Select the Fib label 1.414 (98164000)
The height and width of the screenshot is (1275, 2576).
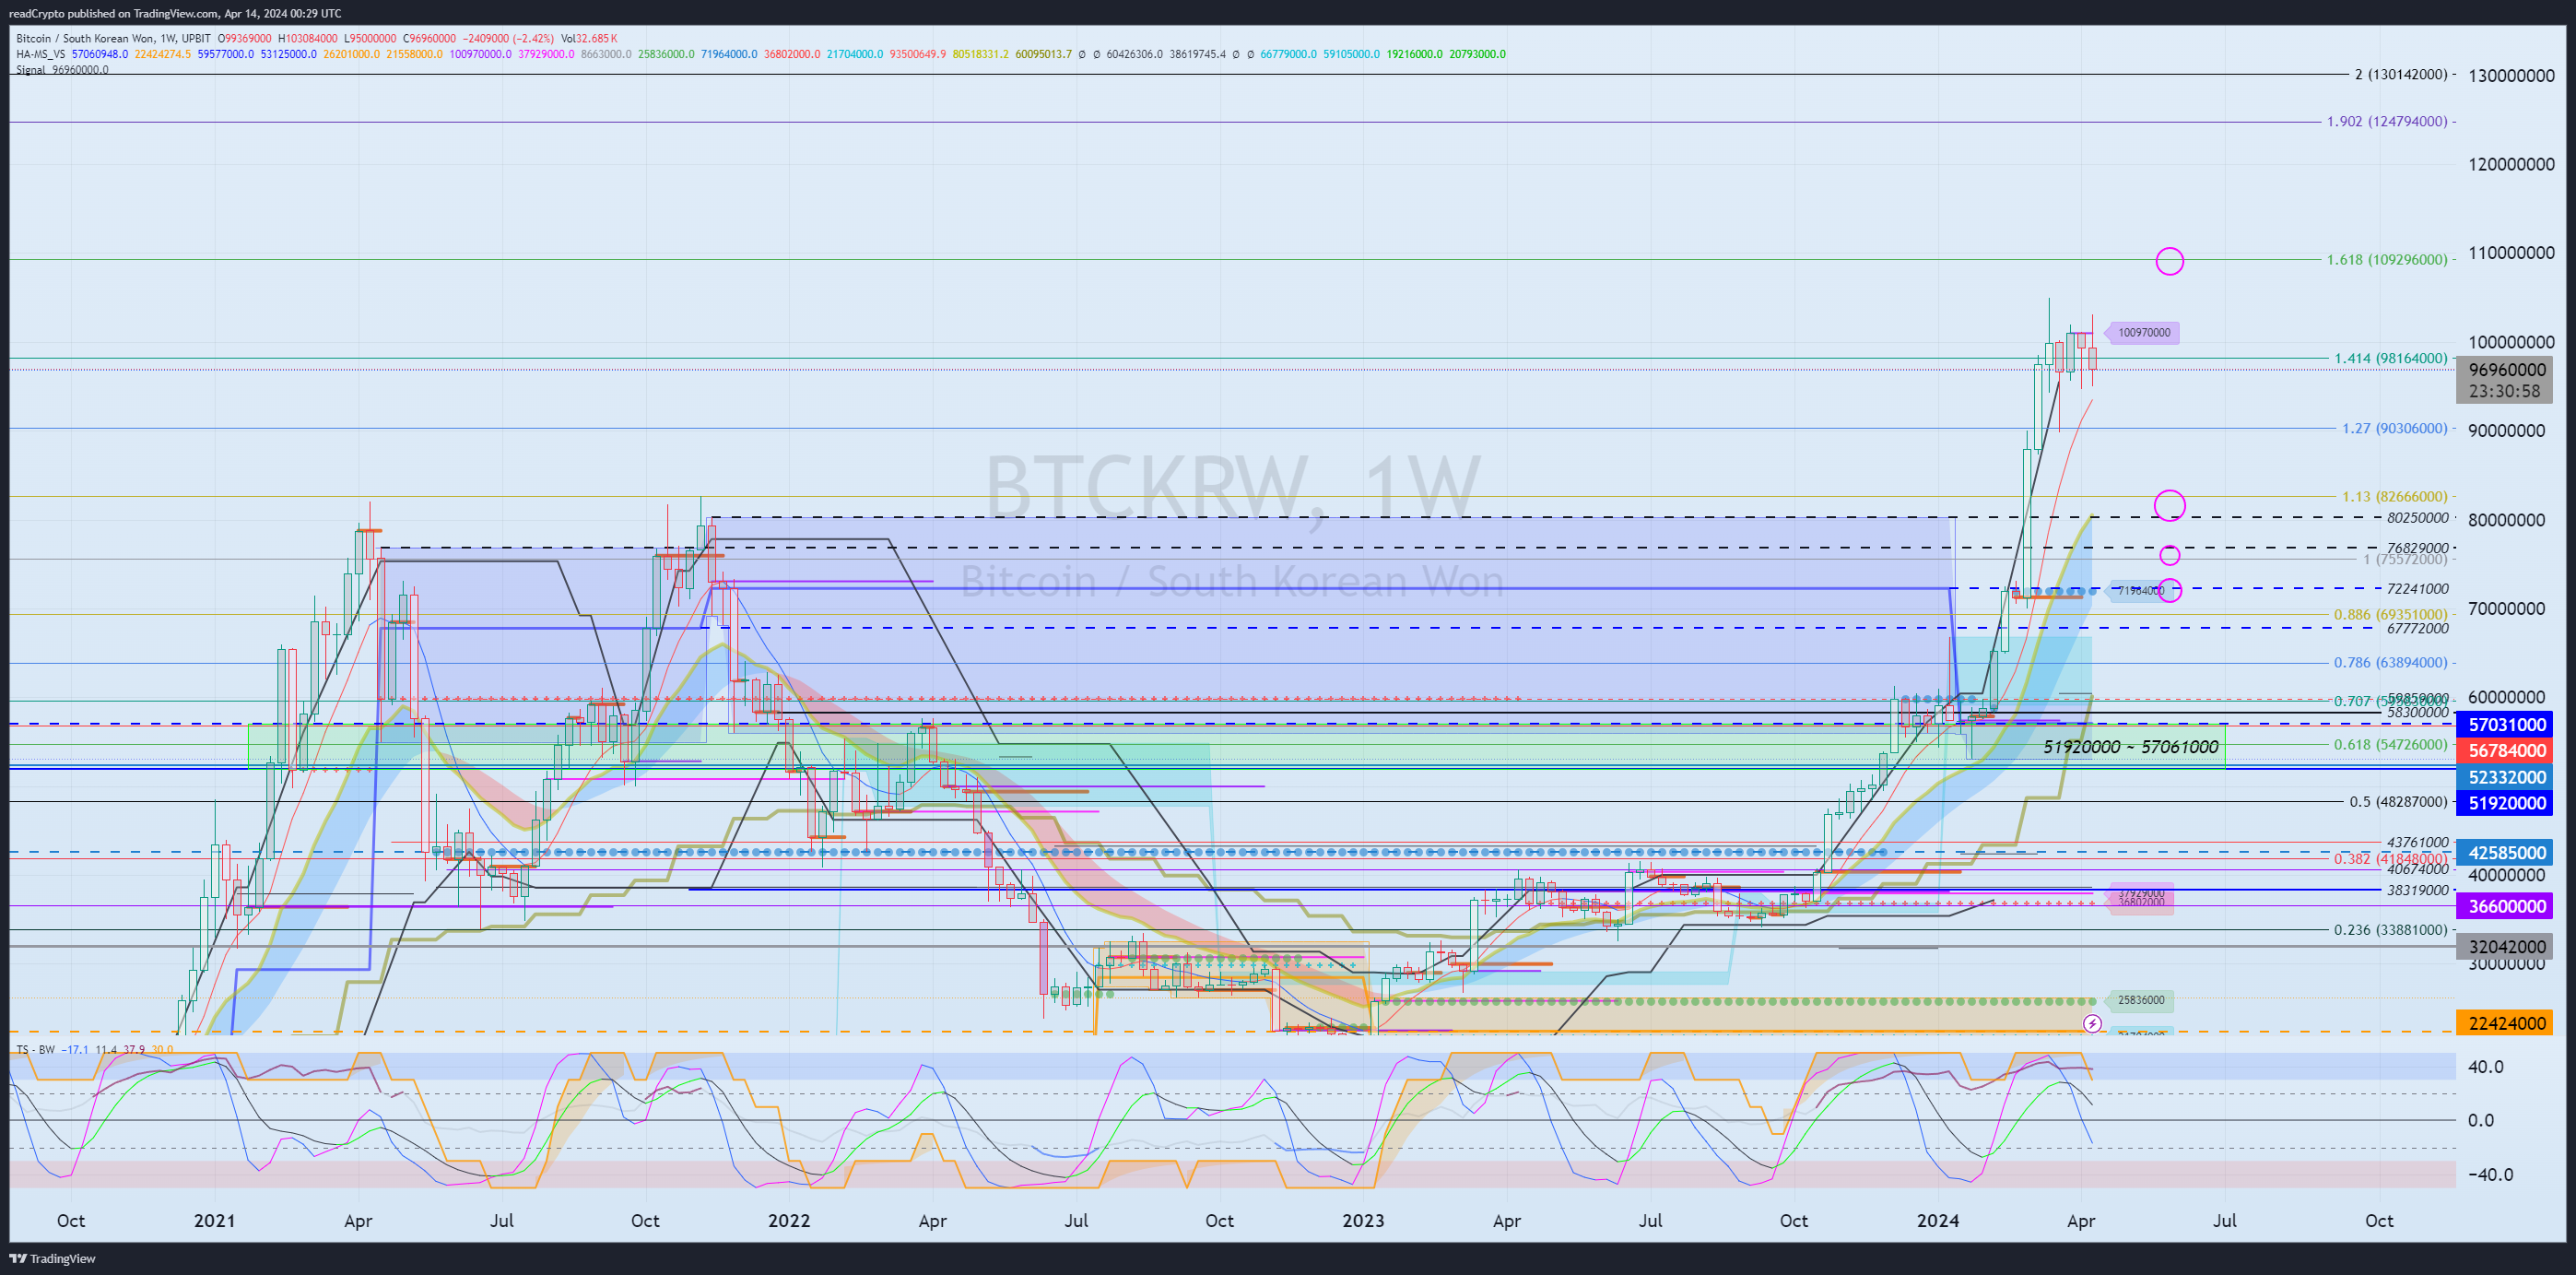(2391, 358)
